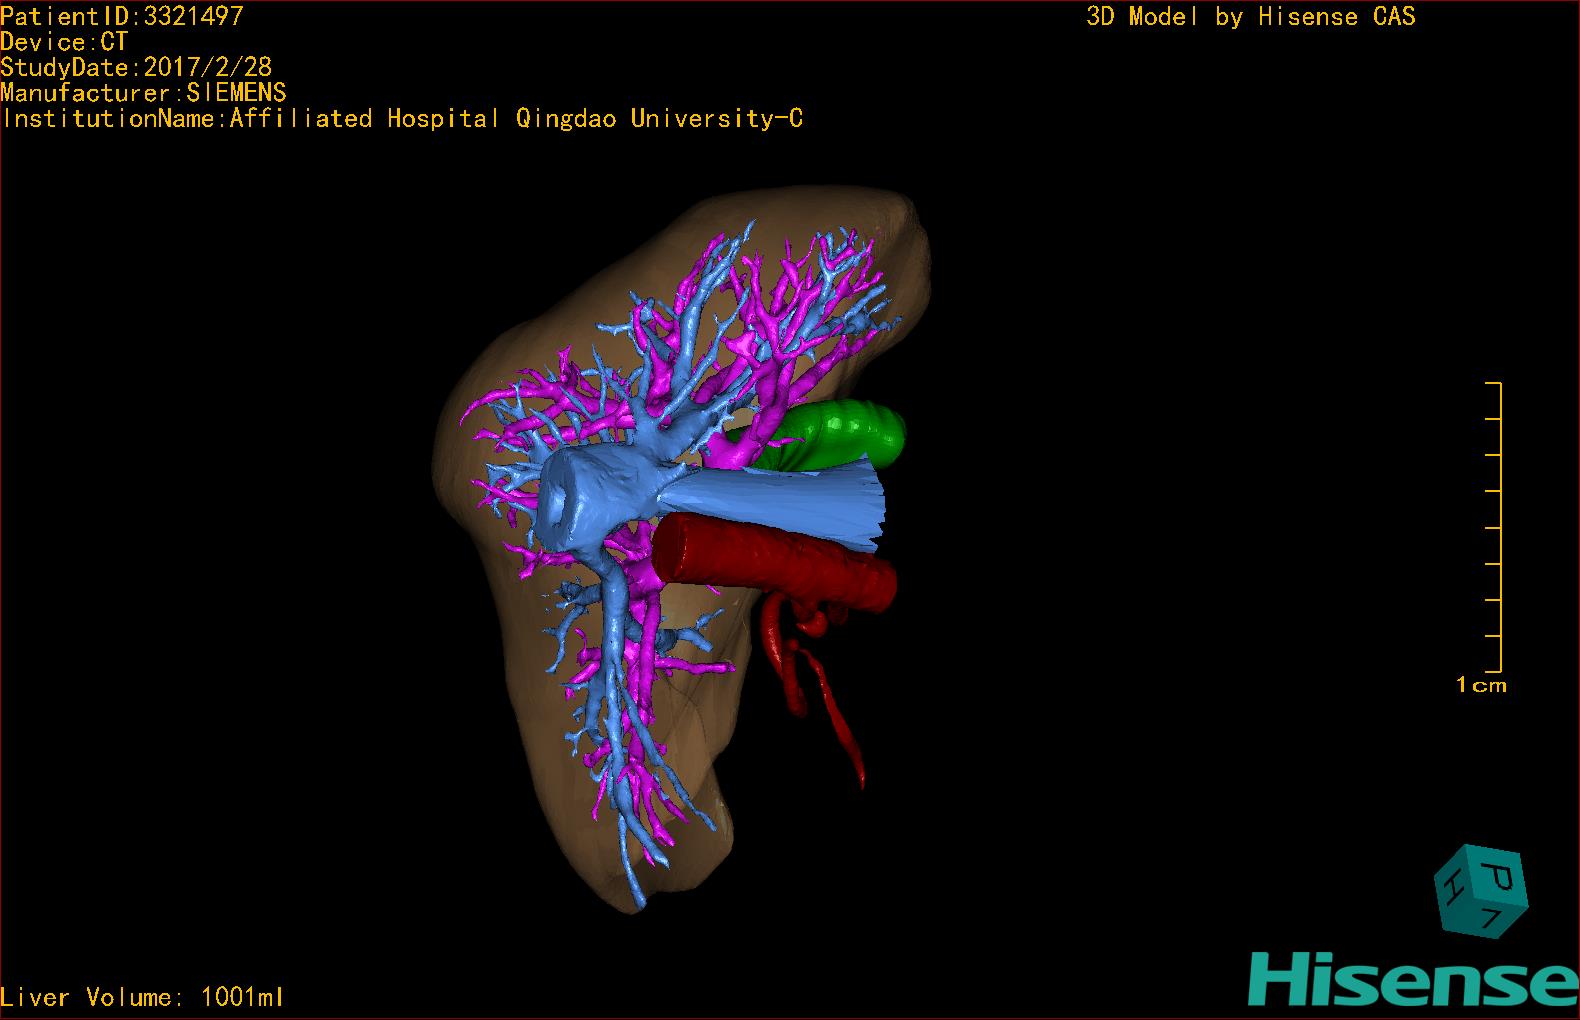
Task: Select the dark red cylindrical vessel
Action: 775,563
